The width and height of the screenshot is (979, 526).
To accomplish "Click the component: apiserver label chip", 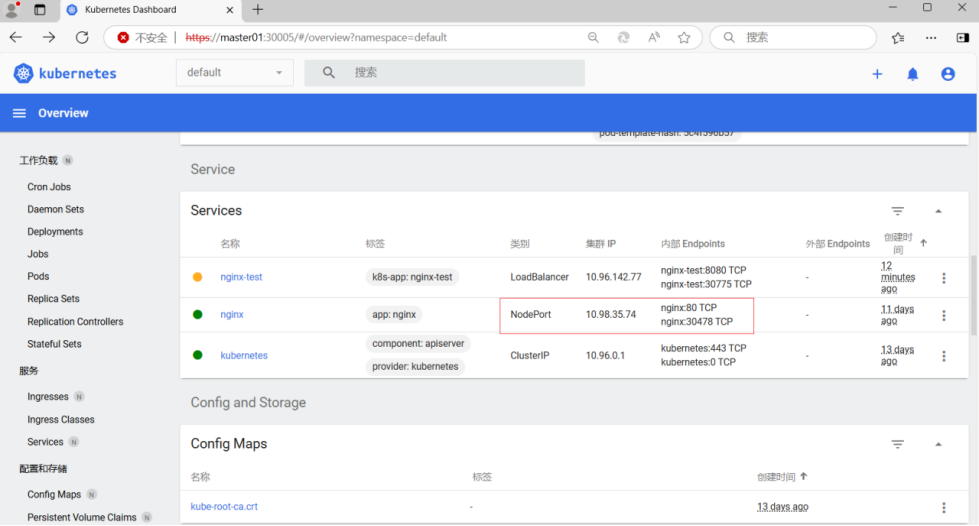I will point(418,344).
